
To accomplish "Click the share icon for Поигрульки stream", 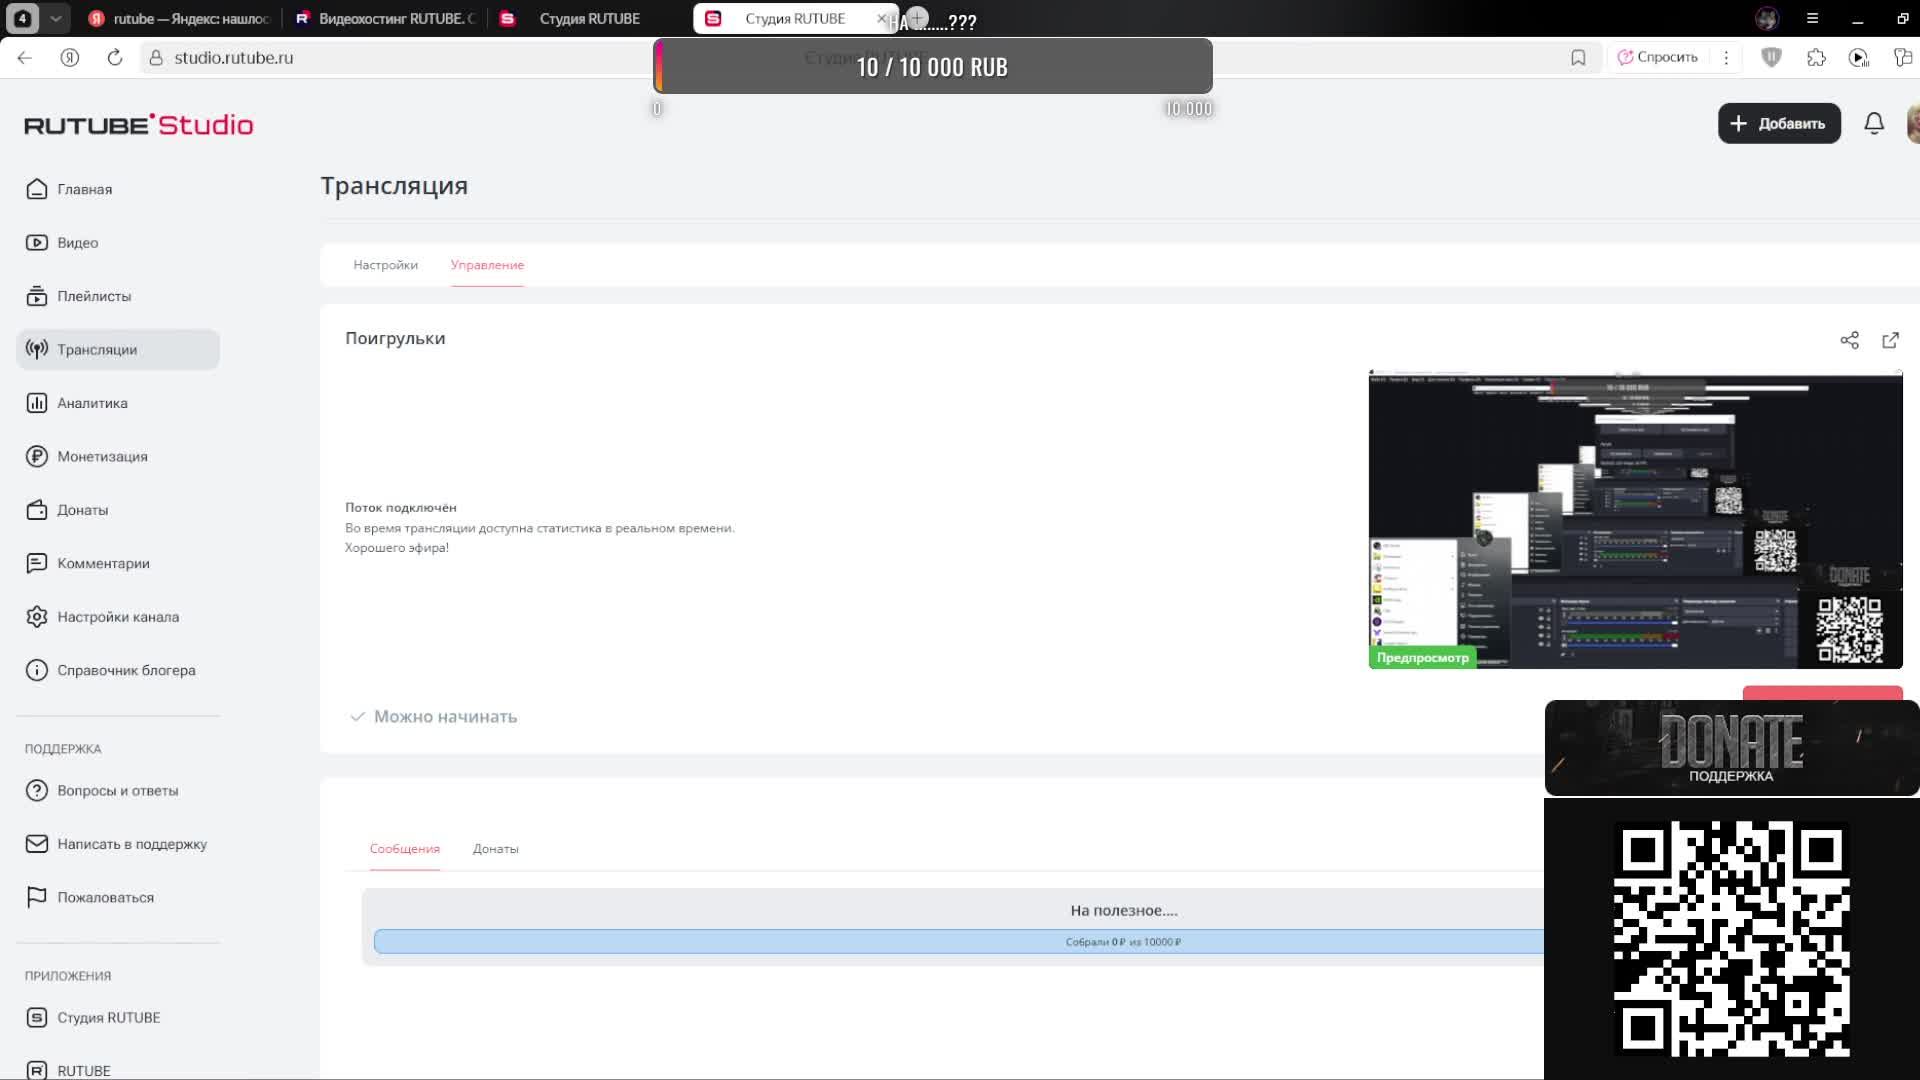I will tap(1849, 340).
